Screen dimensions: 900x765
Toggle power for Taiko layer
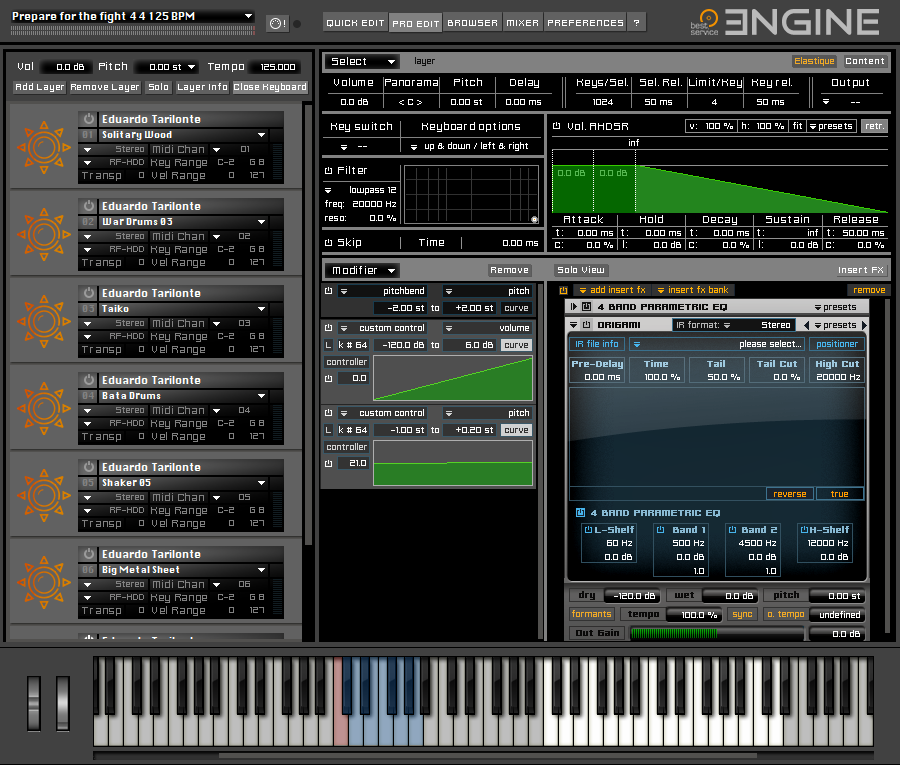88,293
